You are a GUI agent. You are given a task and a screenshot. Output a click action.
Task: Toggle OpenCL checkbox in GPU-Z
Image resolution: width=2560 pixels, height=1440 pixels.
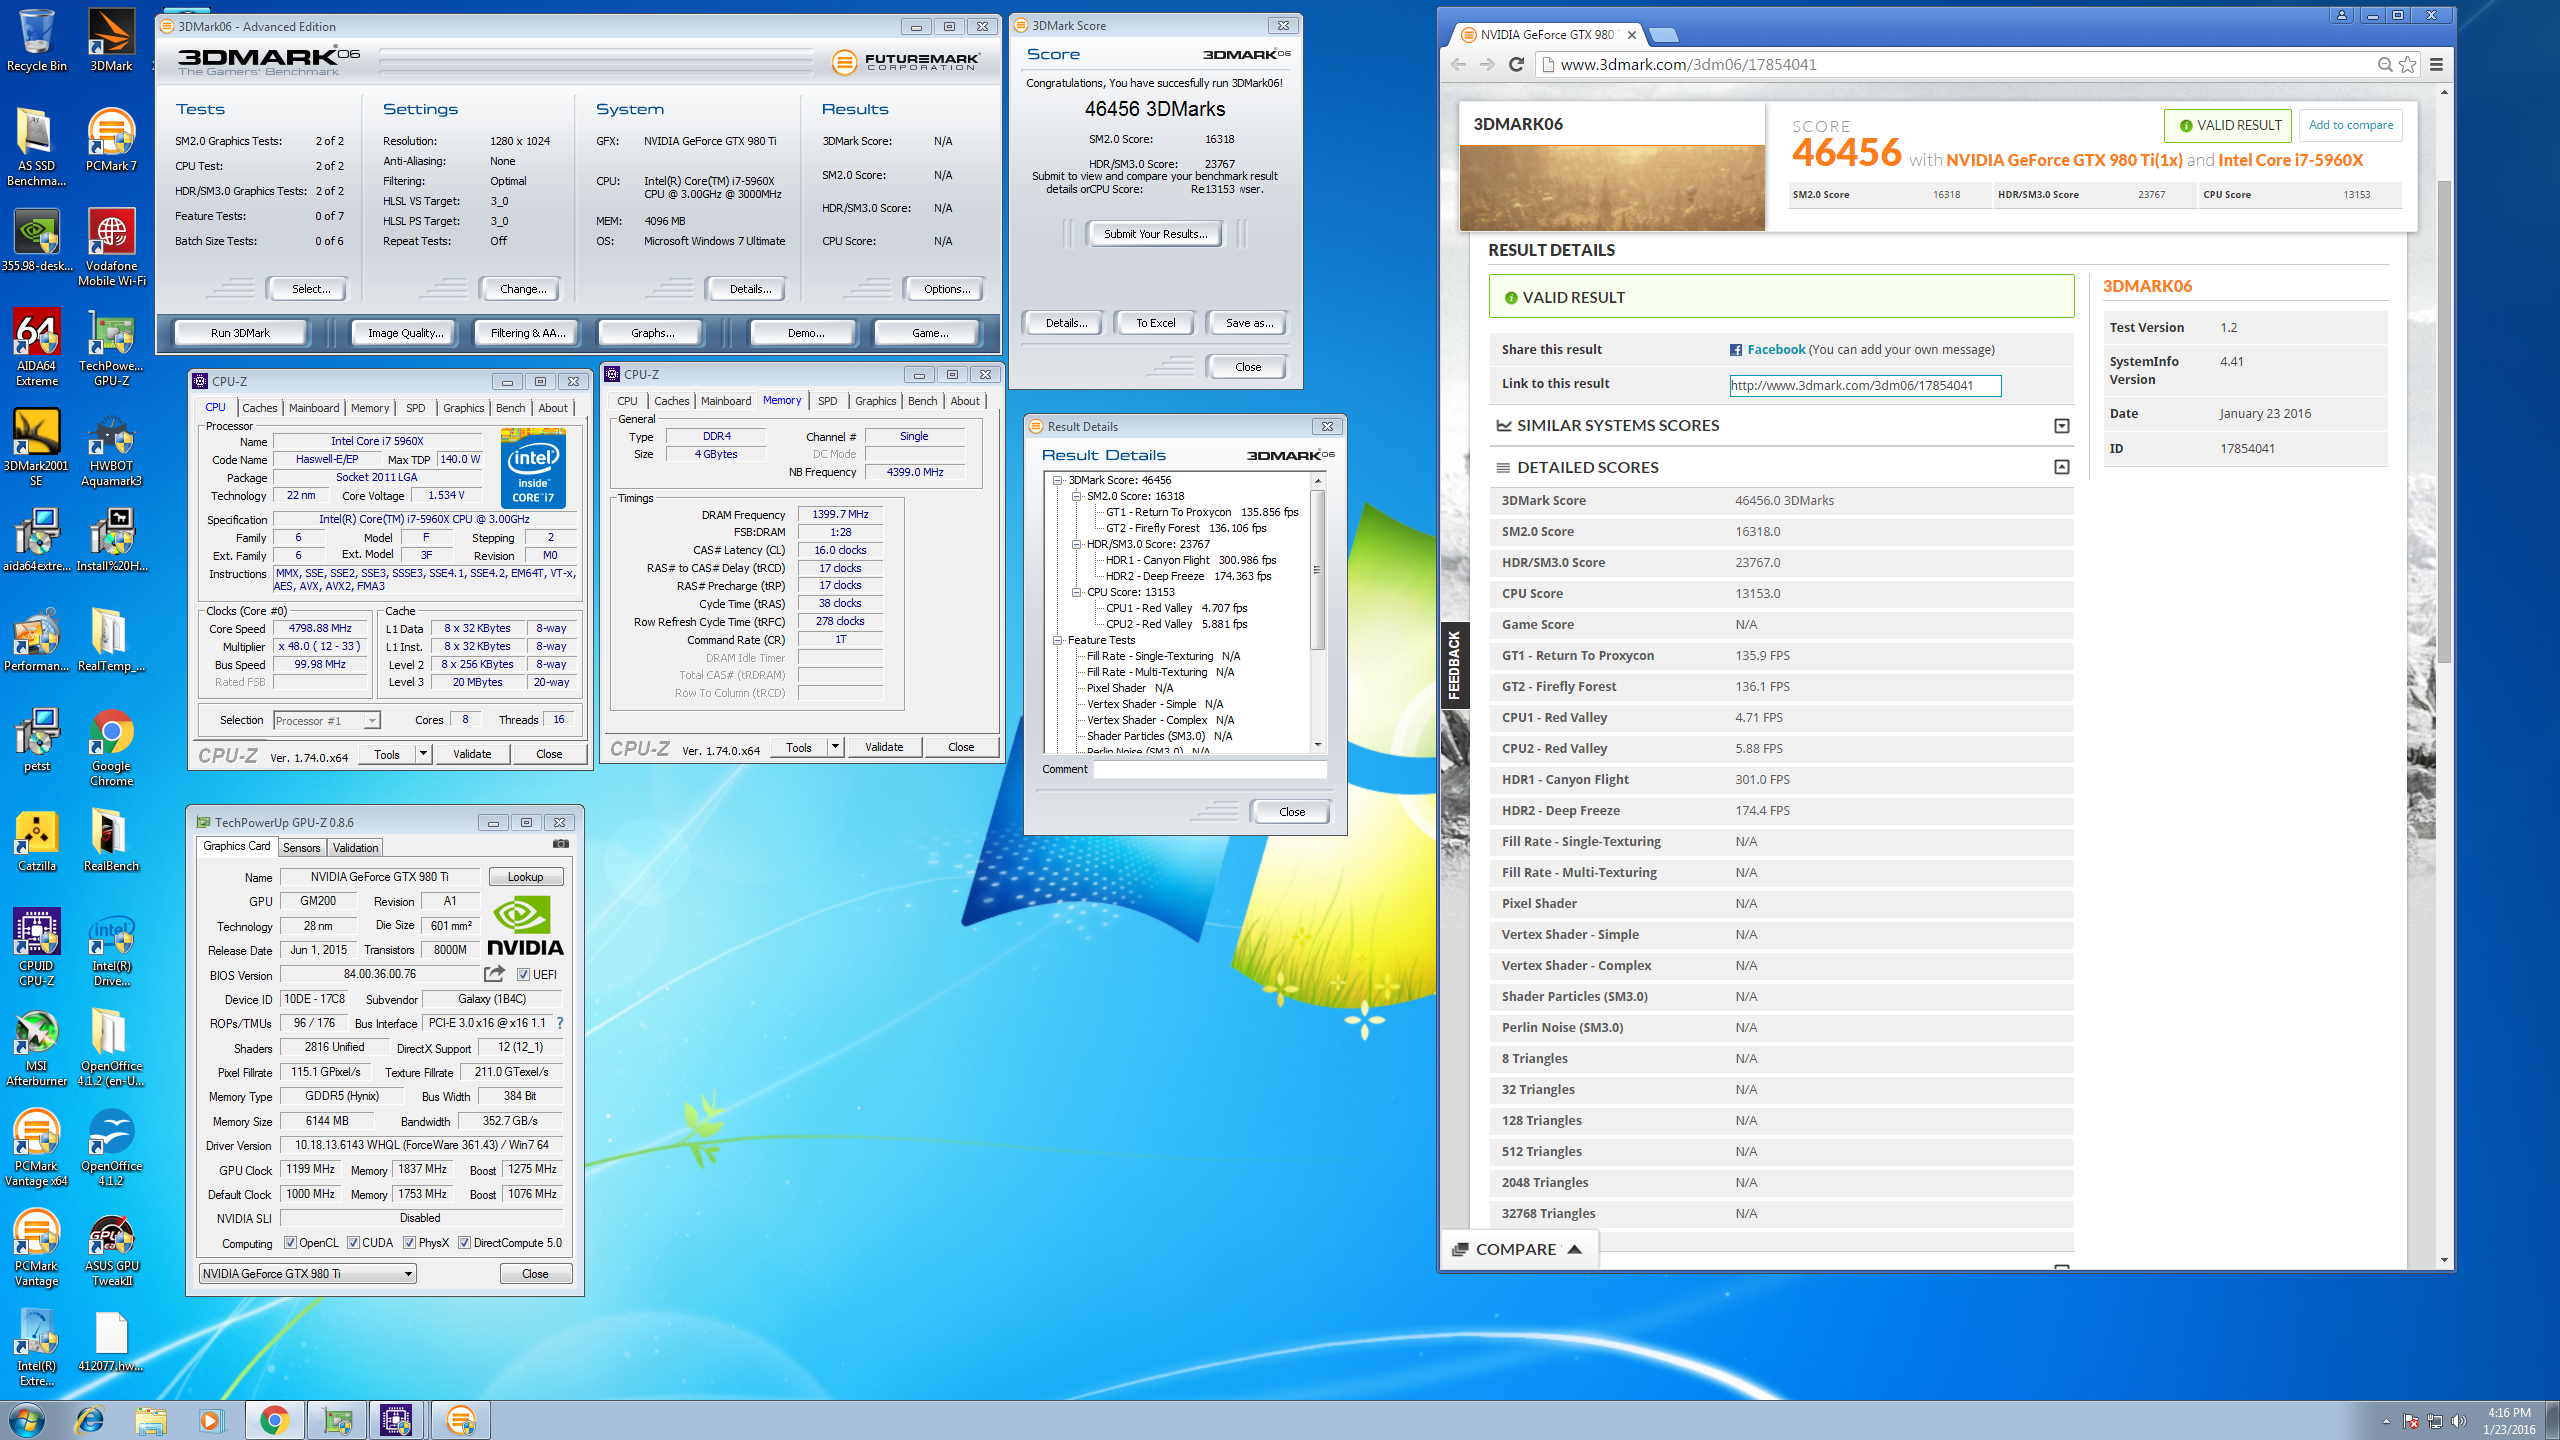click(x=290, y=1243)
